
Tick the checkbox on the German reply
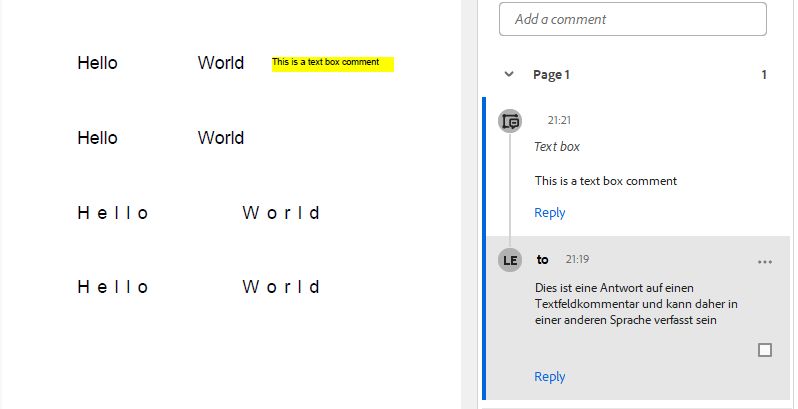(x=765, y=350)
